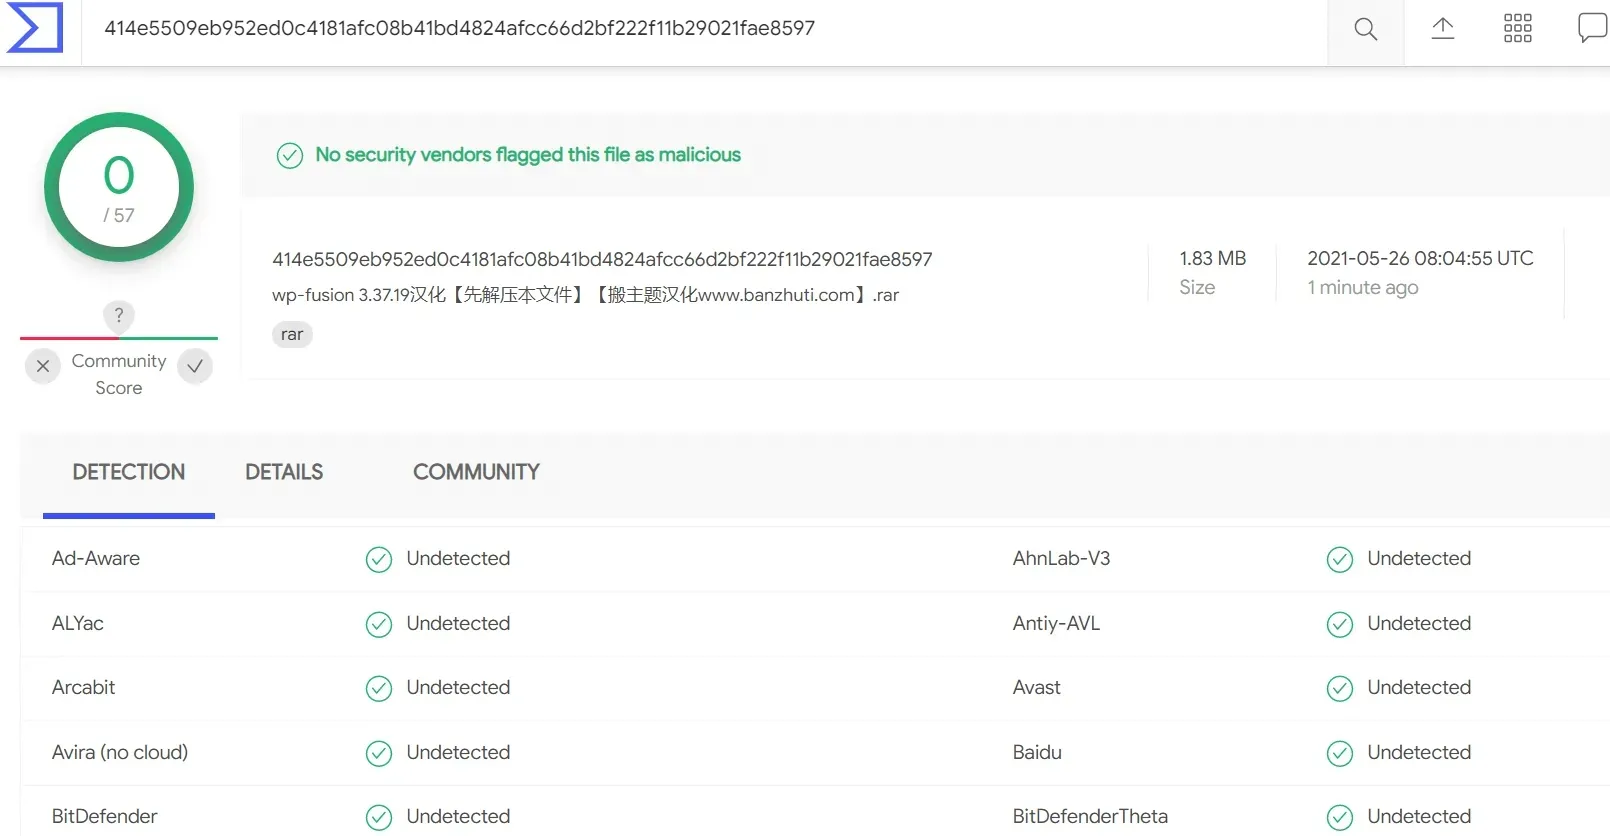
Task: Click the green check beside the no-vendors-flagged message
Action: point(290,156)
